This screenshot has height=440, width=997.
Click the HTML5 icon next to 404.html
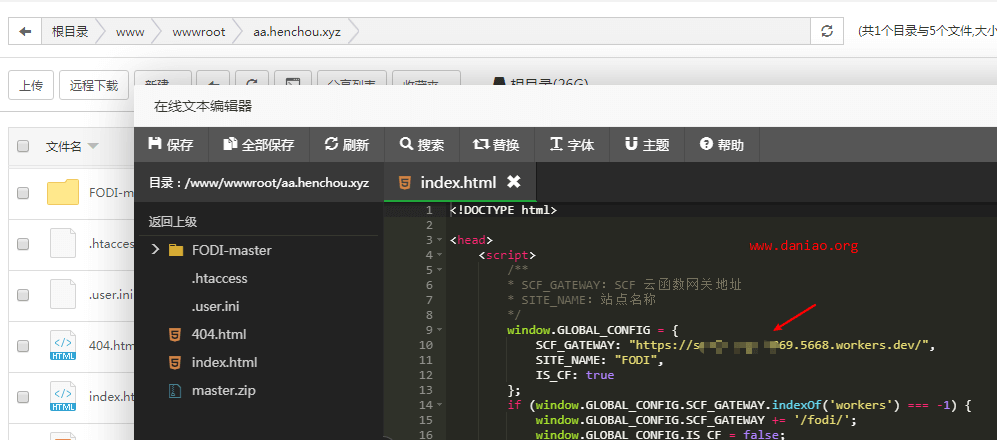pos(175,334)
